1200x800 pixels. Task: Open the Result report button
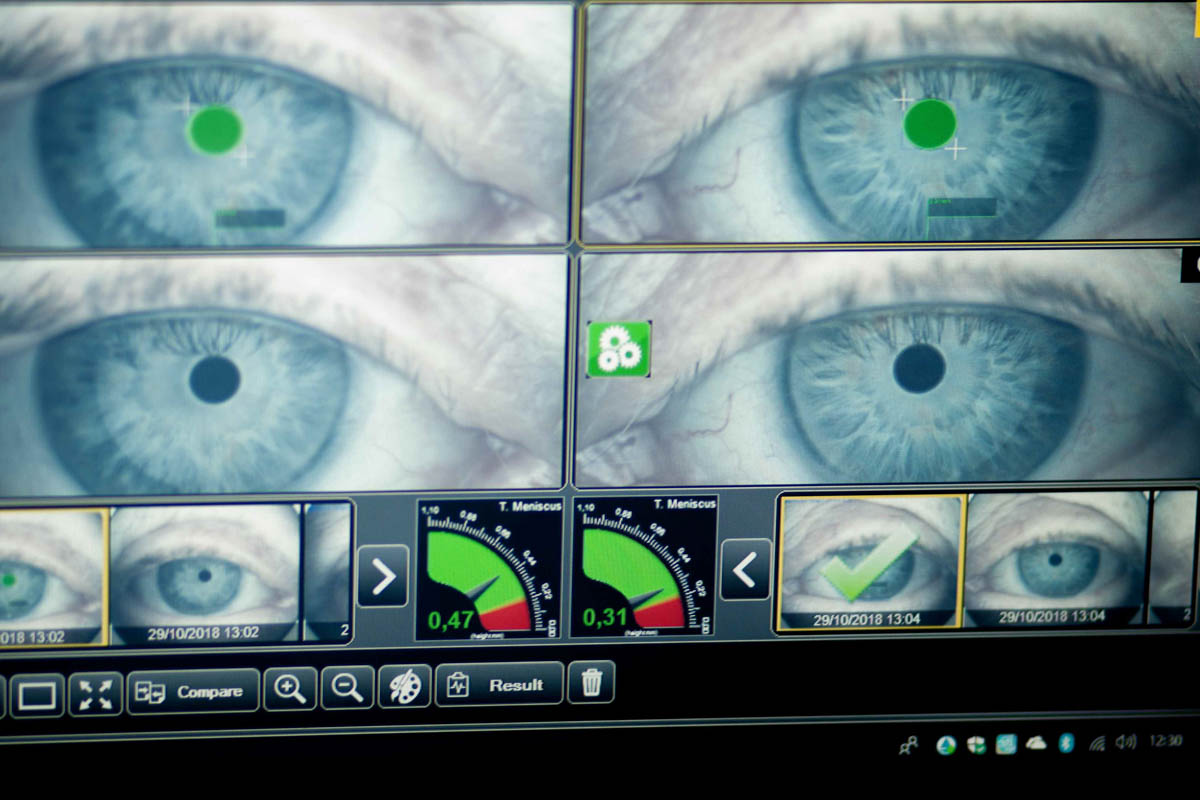coord(499,685)
